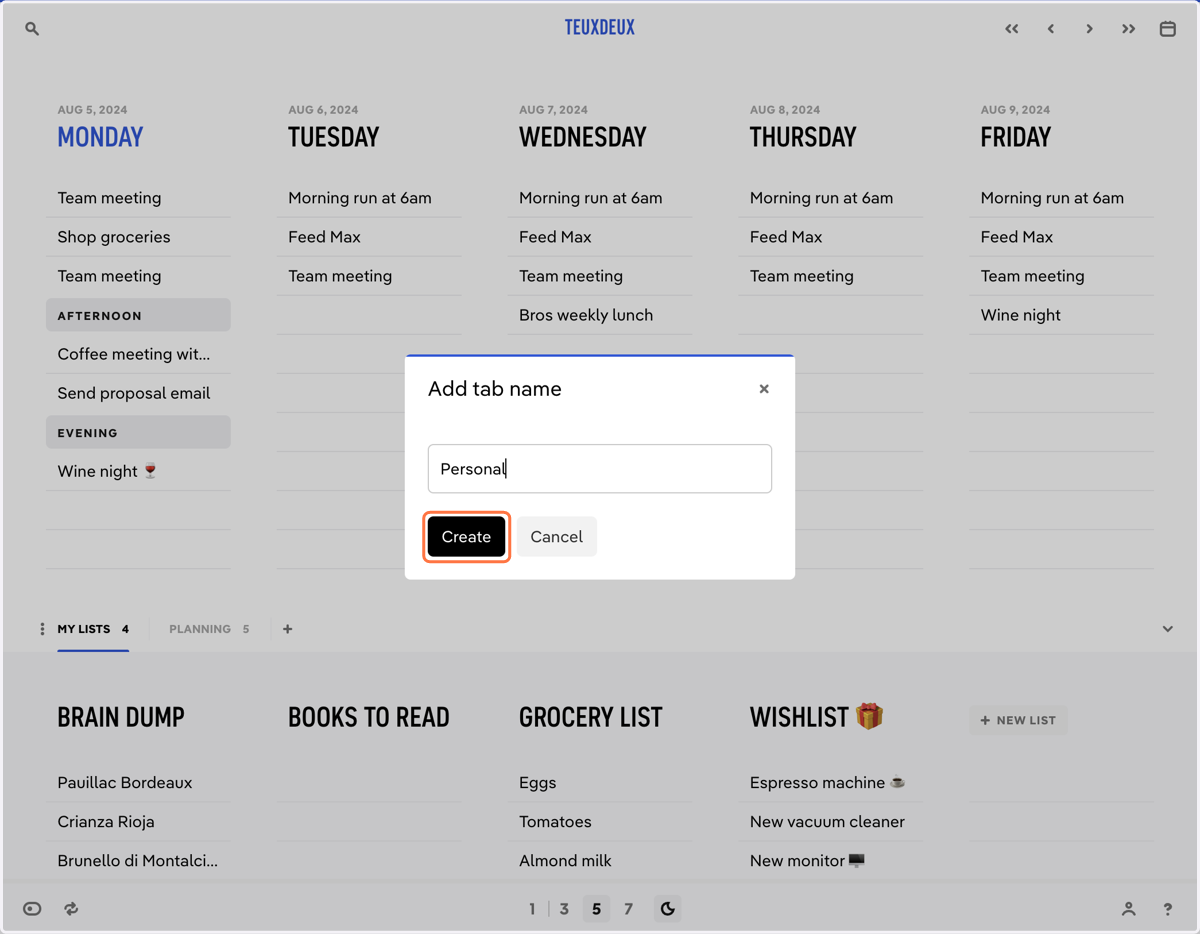
Task: Close the Add tab name dialog
Action: (x=764, y=389)
